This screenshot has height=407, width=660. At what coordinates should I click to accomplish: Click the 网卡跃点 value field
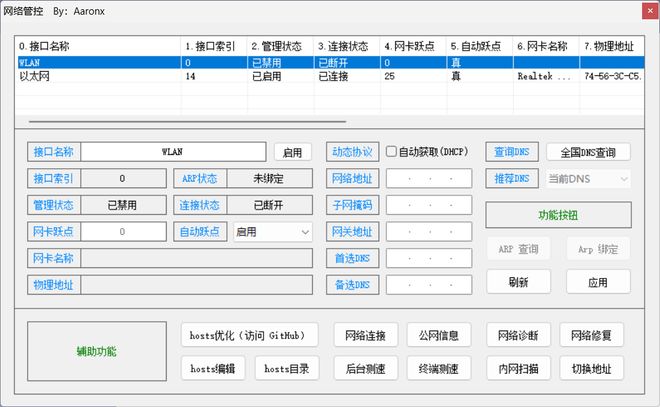coord(123,232)
